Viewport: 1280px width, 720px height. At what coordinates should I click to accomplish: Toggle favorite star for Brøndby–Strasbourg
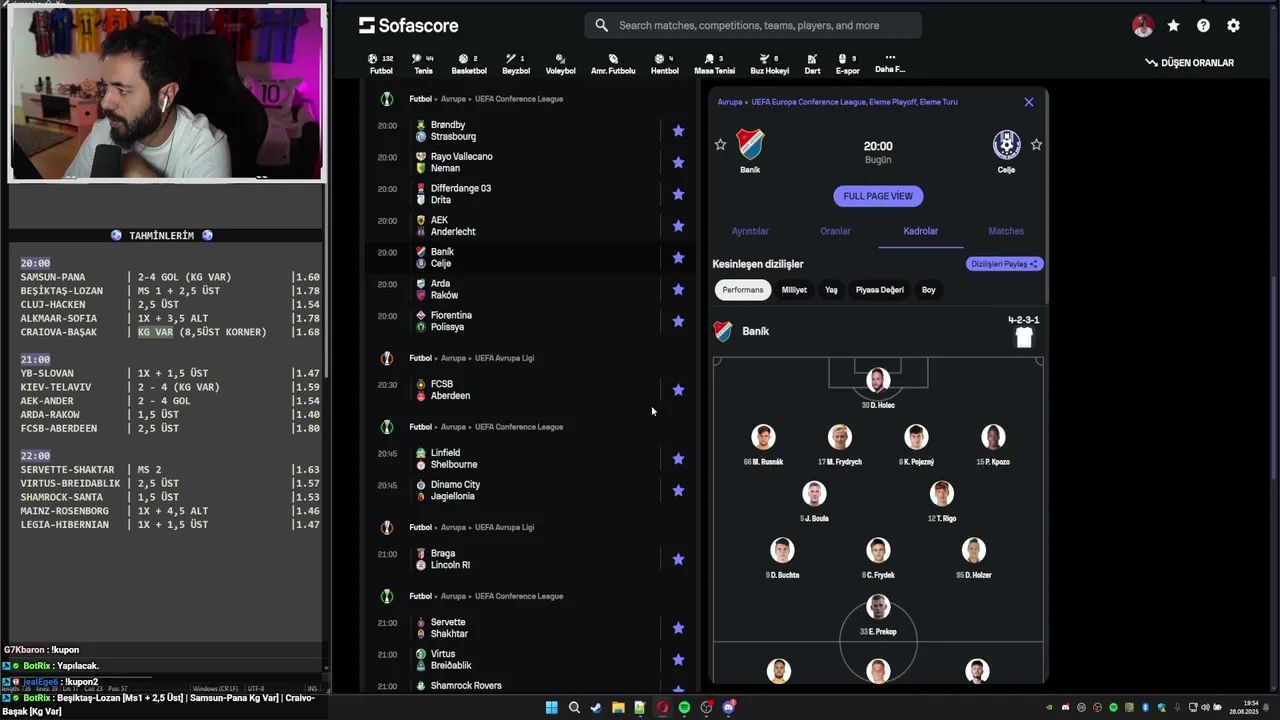pyautogui.click(x=678, y=131)
